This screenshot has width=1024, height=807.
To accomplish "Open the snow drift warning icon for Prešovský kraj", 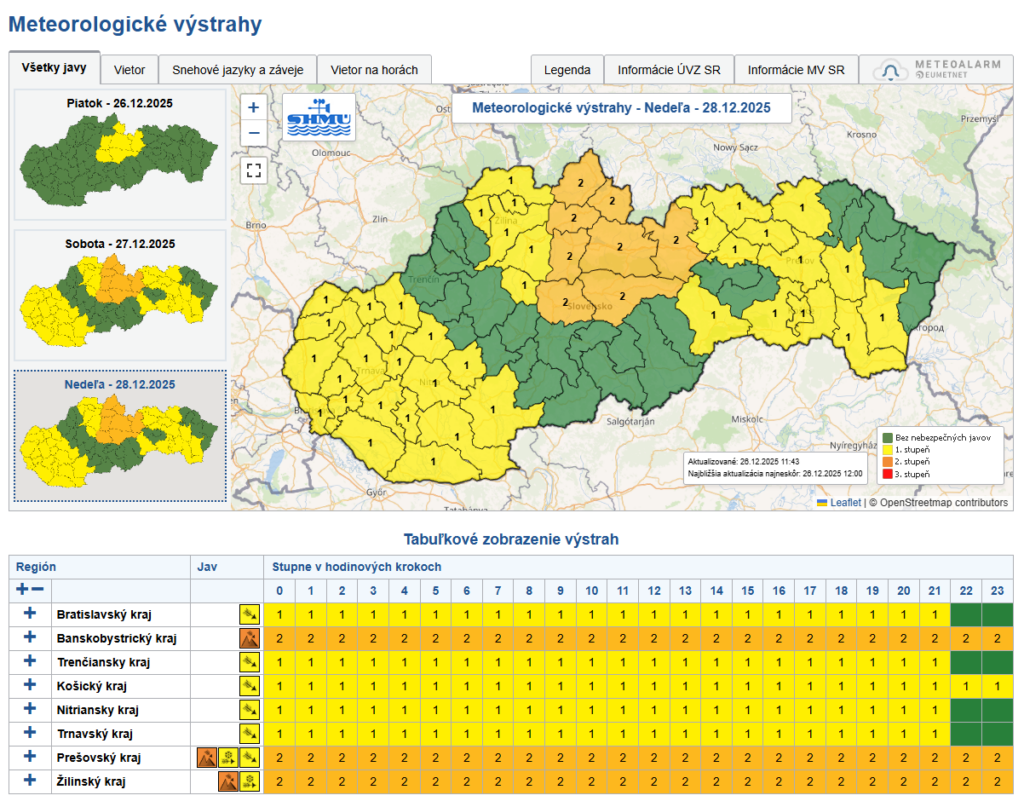I will coord(226,757).
